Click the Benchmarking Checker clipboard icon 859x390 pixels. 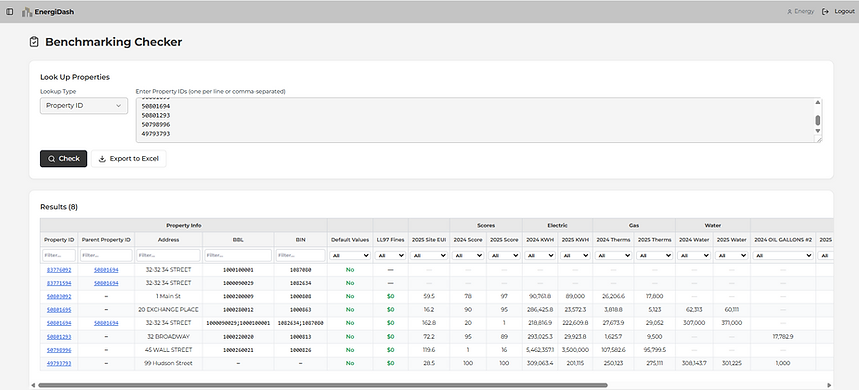point(34,42)
